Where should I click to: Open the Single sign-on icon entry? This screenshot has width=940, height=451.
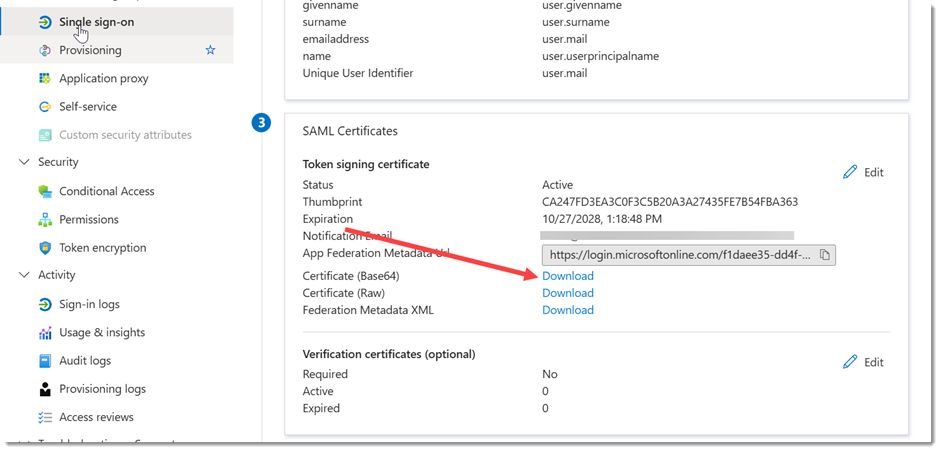(45, 22)
